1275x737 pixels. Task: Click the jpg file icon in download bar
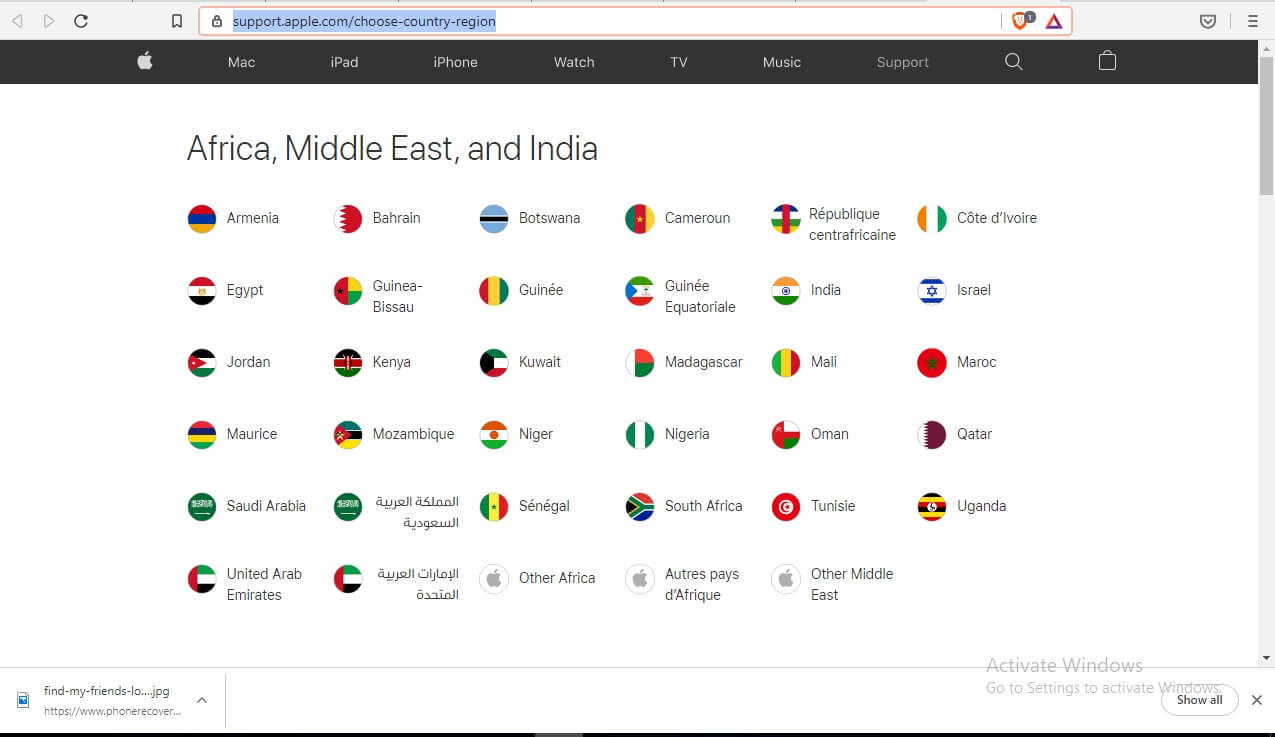pyautogui.click(x=23, y=700)
